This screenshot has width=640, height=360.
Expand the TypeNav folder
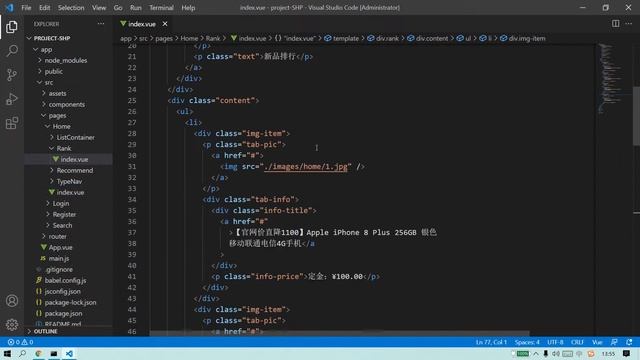click(69, 181)
